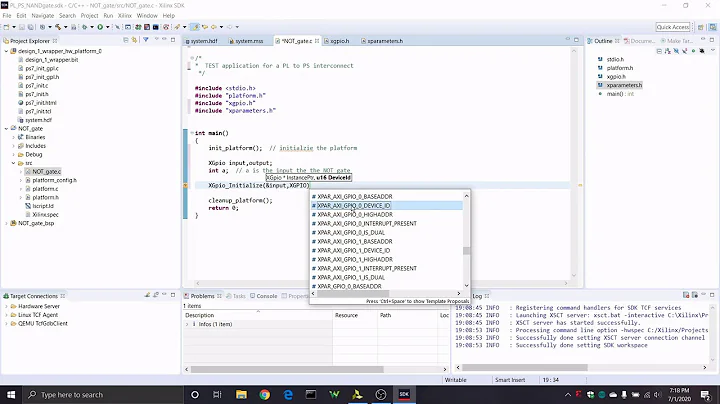The width and height of the screenshot is (720, 404).
Task: Click the green Run toolbar icon
Action: pos(100,27)
